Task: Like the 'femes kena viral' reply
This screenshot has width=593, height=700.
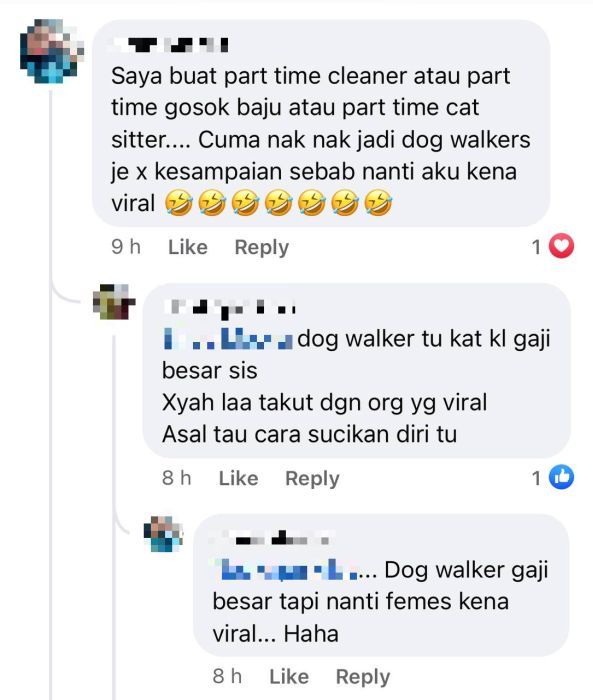Action: tap(289, 677)
